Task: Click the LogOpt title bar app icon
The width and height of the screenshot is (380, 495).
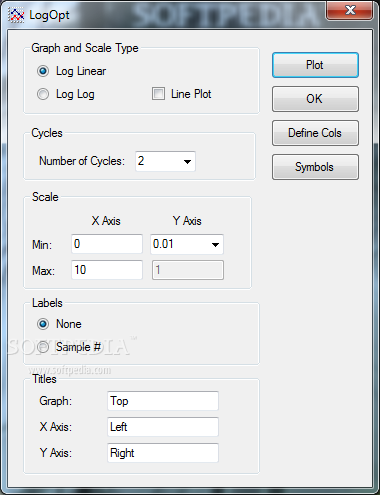Action: [16, 15]
